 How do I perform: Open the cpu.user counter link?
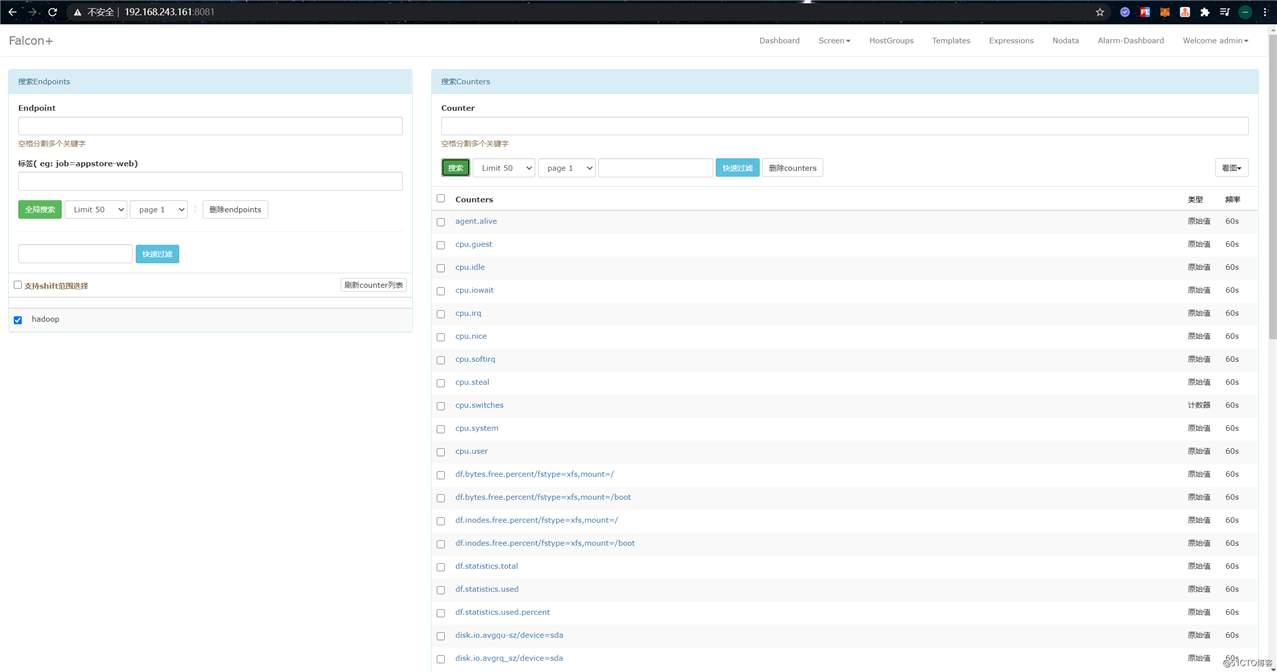471,451
